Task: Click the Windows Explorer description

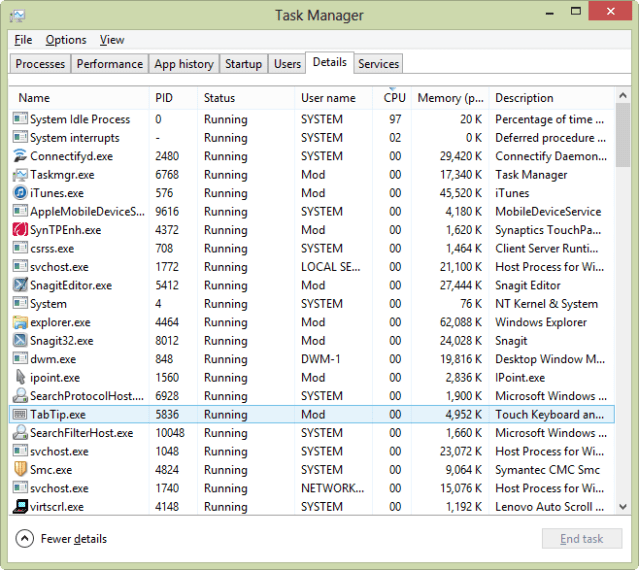Action: point(541,322)
